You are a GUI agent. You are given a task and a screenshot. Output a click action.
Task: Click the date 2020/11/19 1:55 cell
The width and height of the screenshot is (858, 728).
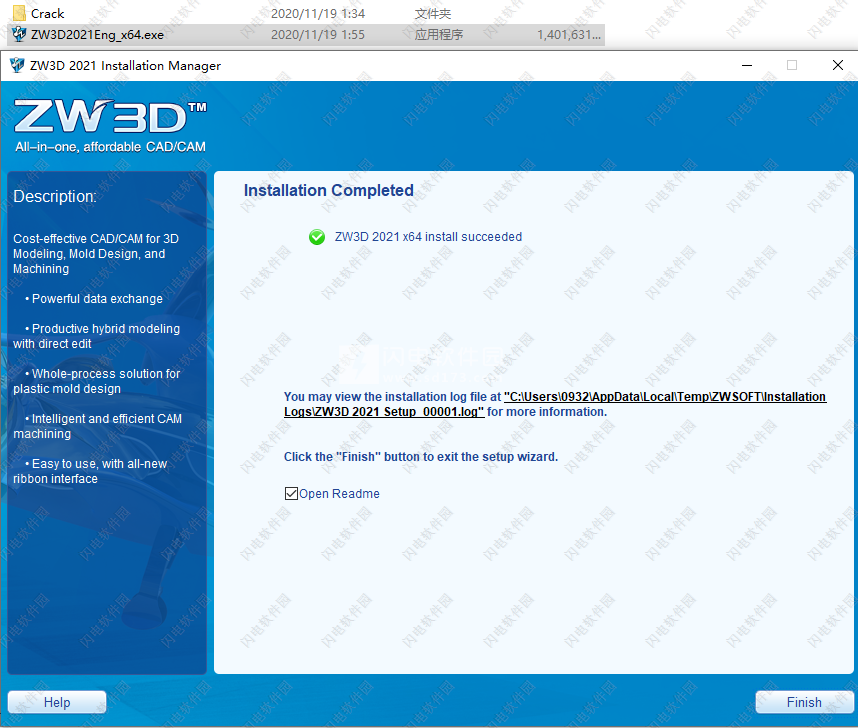[x=318, y=35]
